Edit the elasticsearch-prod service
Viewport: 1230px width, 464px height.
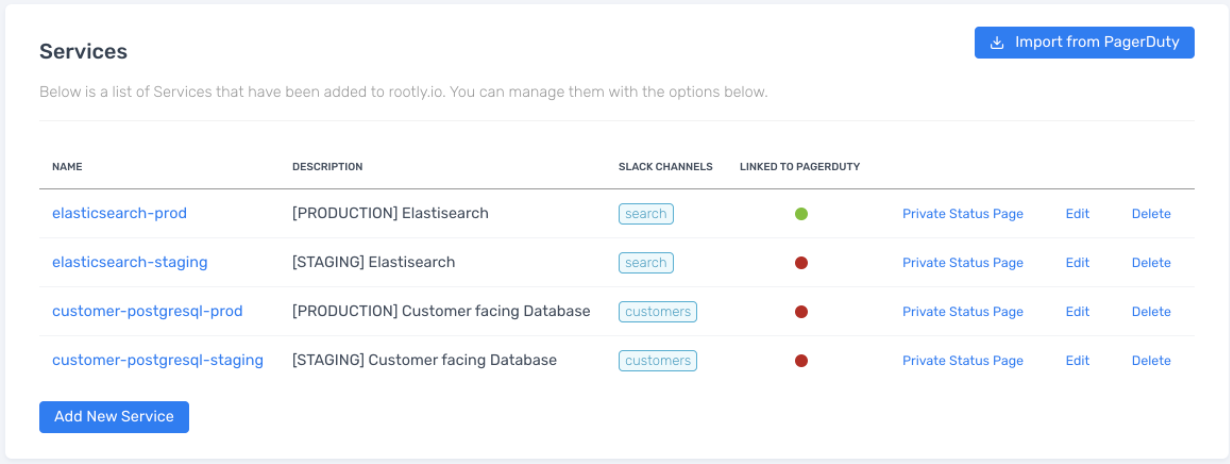[x=1077, y=213]
